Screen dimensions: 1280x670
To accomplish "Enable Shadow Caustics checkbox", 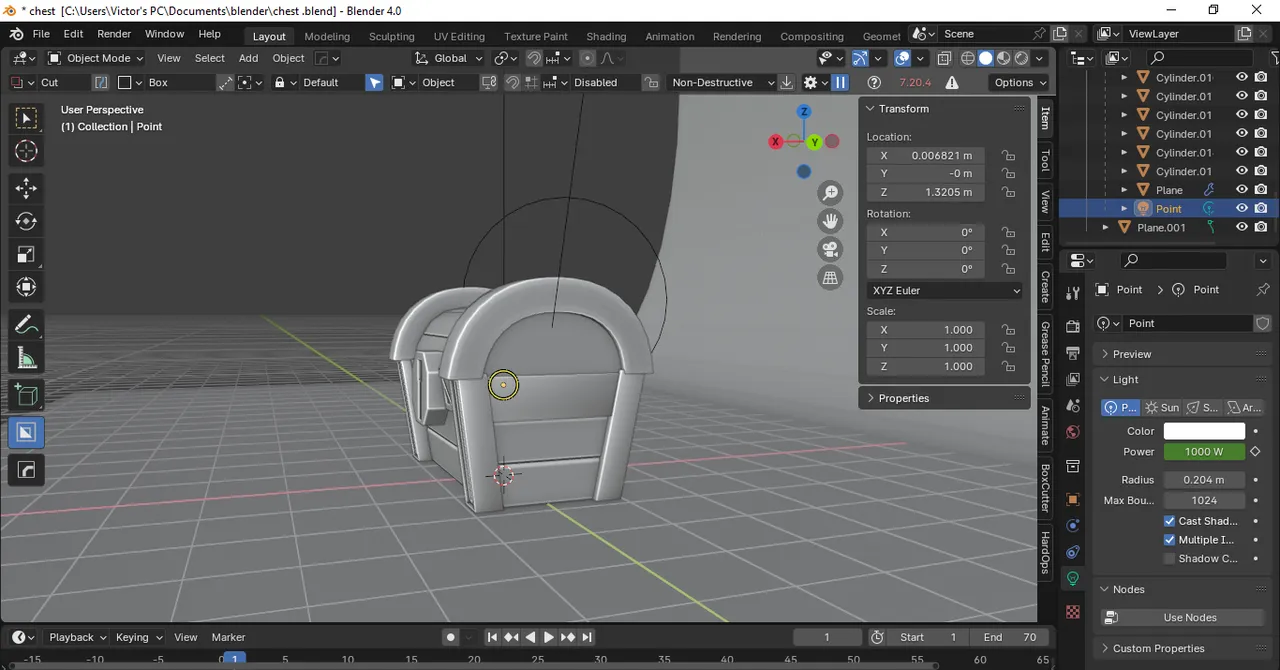I will (x=1170, y=559).
